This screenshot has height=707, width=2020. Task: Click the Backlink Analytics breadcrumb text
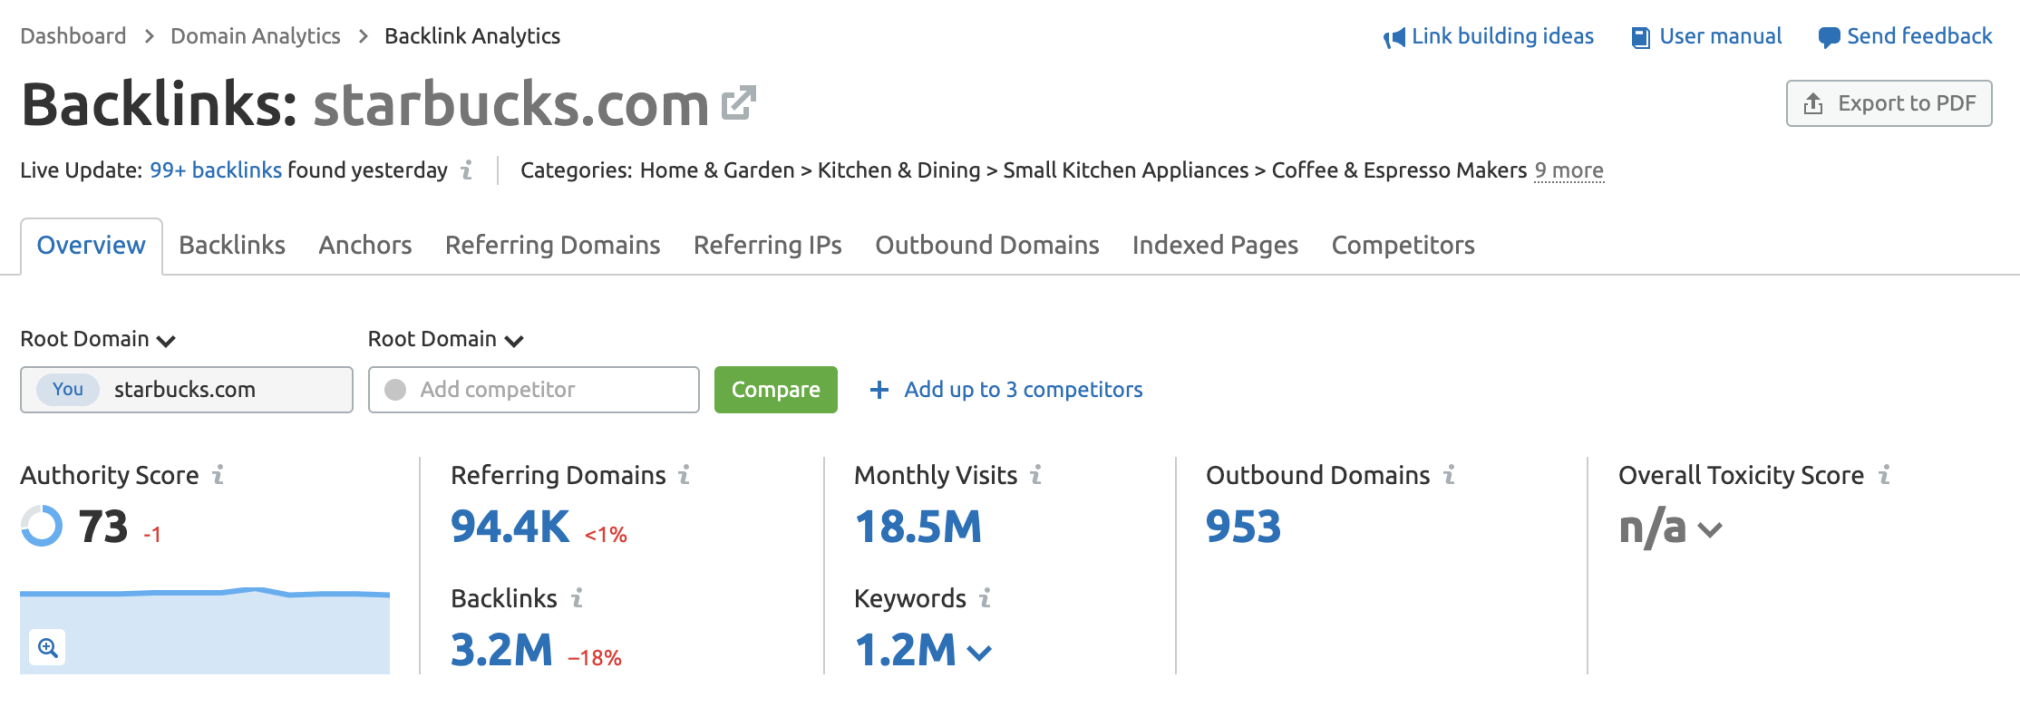click(472, 36)
